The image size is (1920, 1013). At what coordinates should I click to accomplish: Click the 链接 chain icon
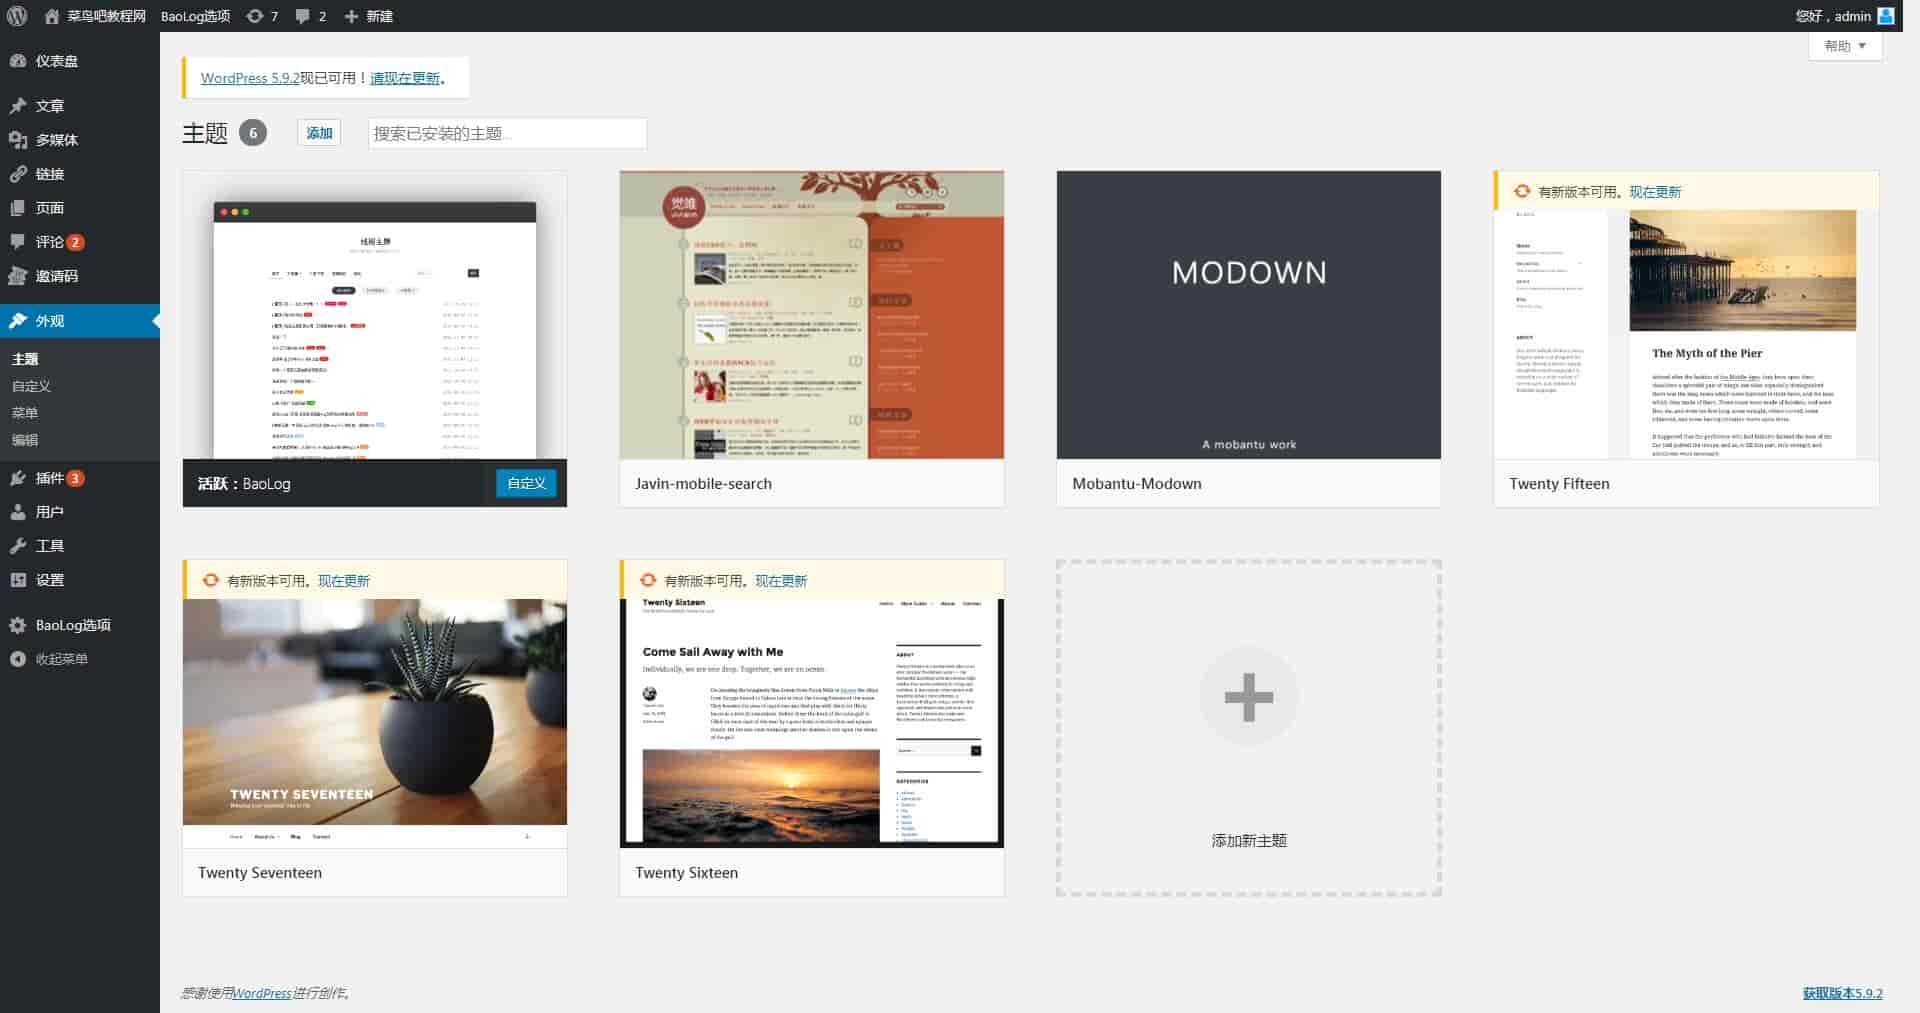18,174
